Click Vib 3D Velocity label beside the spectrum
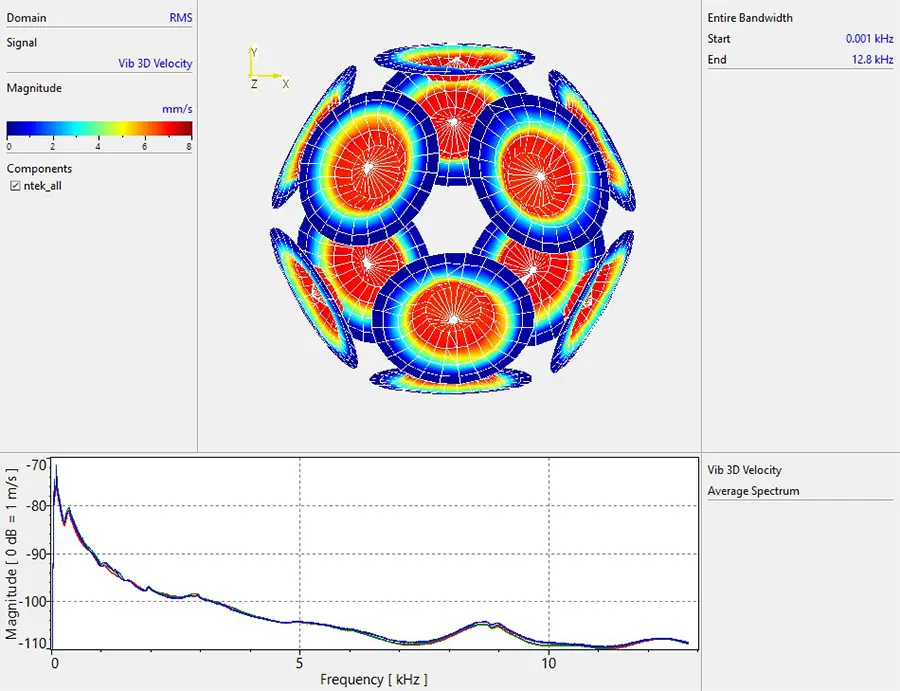Viewport: 900px width, 691px height. click(744, 470)
